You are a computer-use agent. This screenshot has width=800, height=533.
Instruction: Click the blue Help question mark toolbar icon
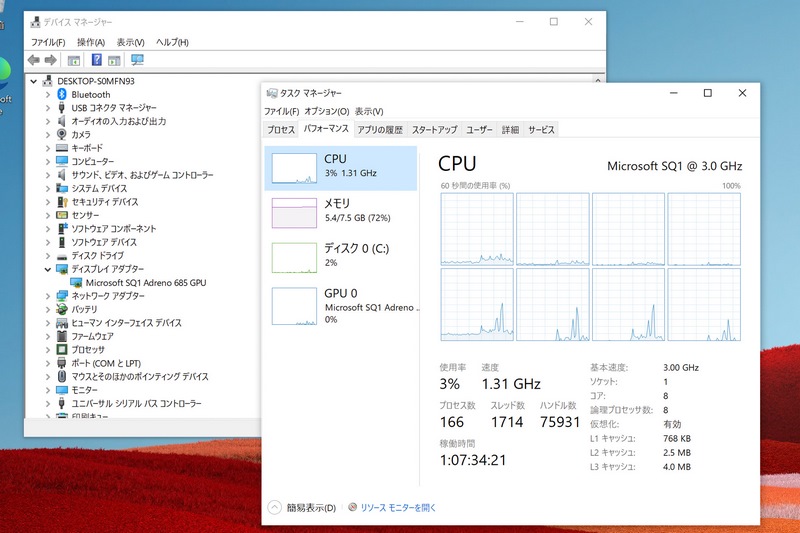click(96, 60)
